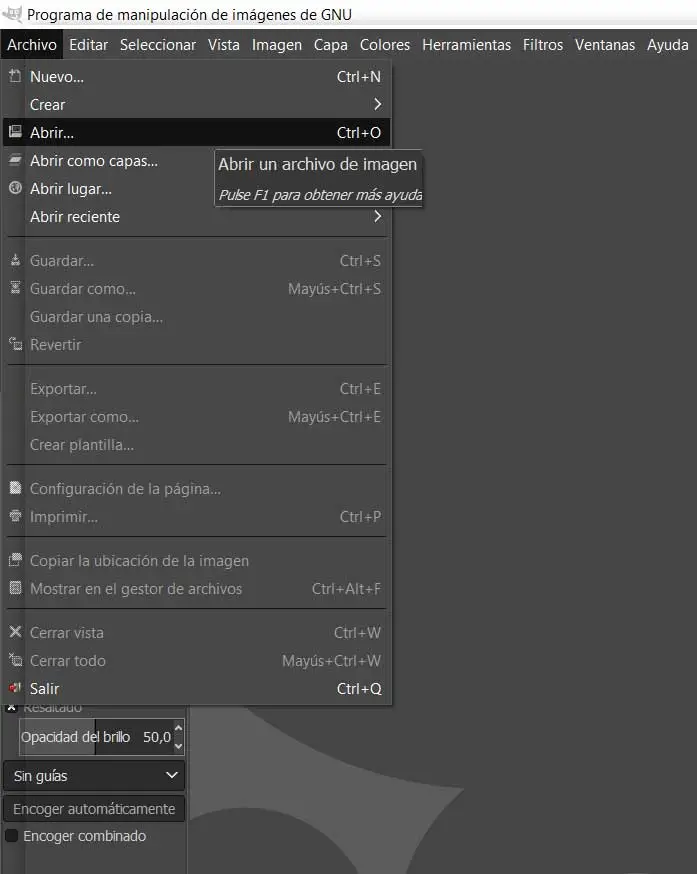Open the Sin guías dropdown
697x874 pixels.
point(94,775)
